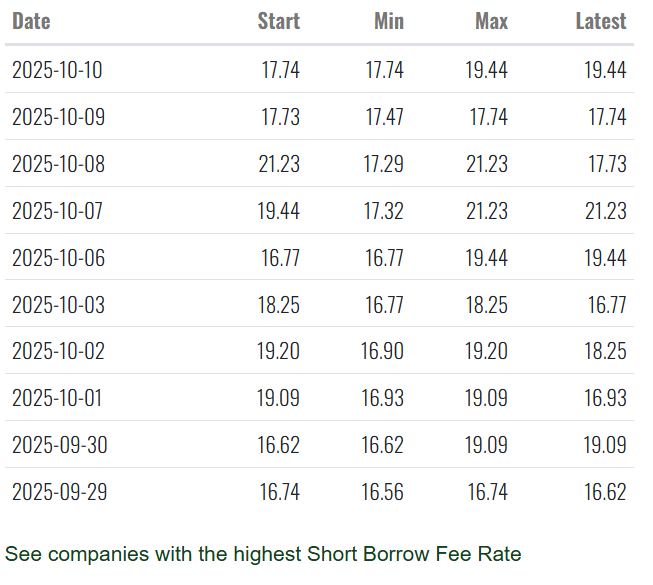The width and height of the screenshot is (653, 585).
Task: Select the 2025-10-10 date cell
Action: [57, 70]
